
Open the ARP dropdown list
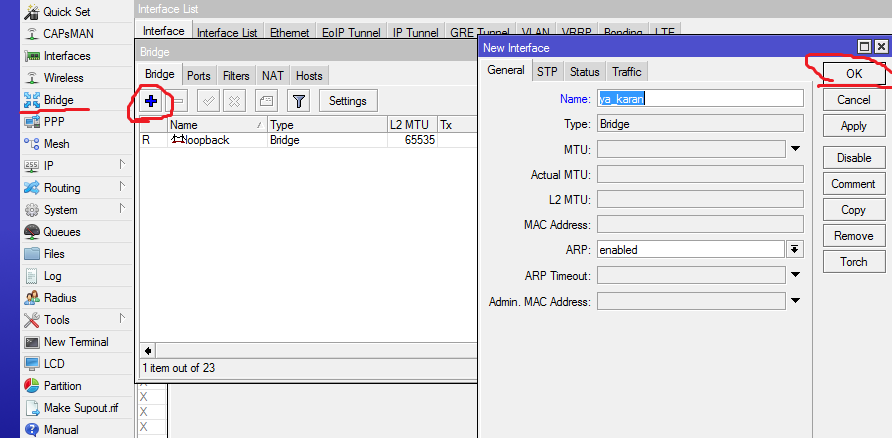click(796, 250)
